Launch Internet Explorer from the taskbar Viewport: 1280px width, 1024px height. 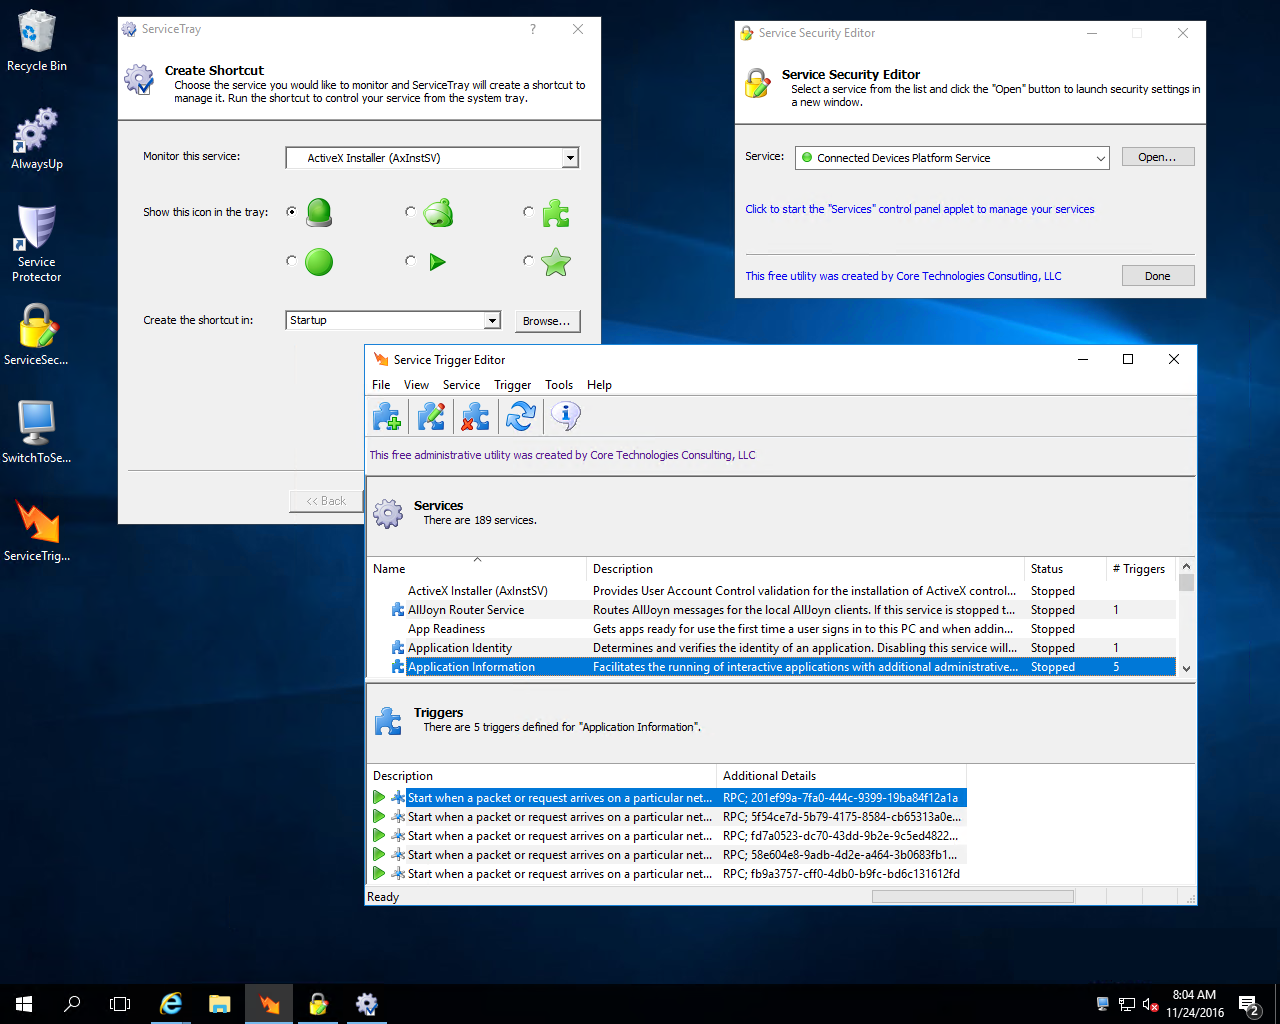click(x=171, y=1004)
